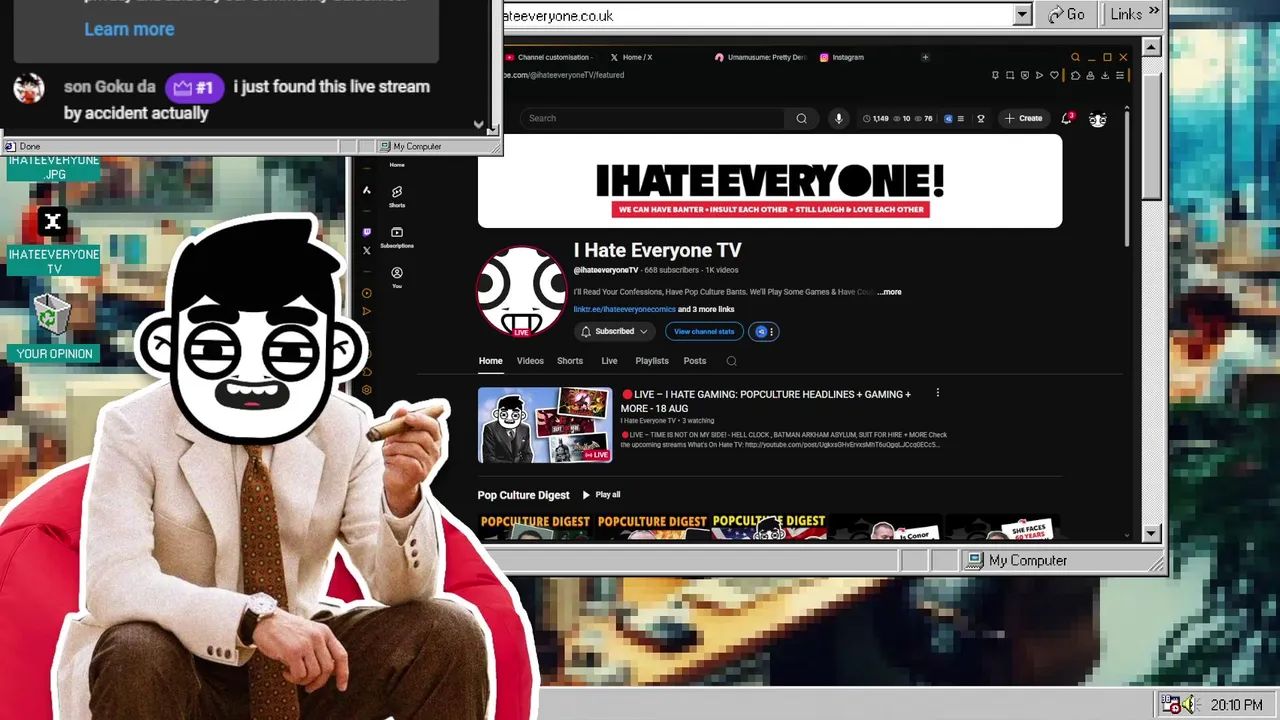Switch to Umamusume Pretty Derby tab

click(760, 57)
